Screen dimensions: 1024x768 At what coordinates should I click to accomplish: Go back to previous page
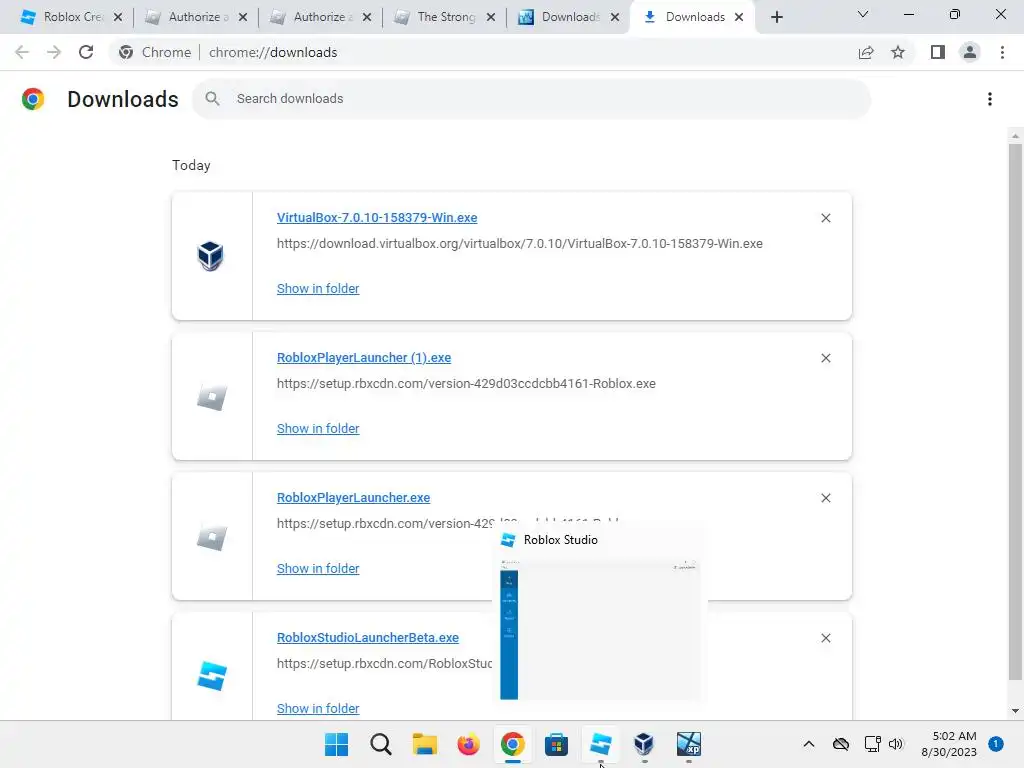pos(22,52)
